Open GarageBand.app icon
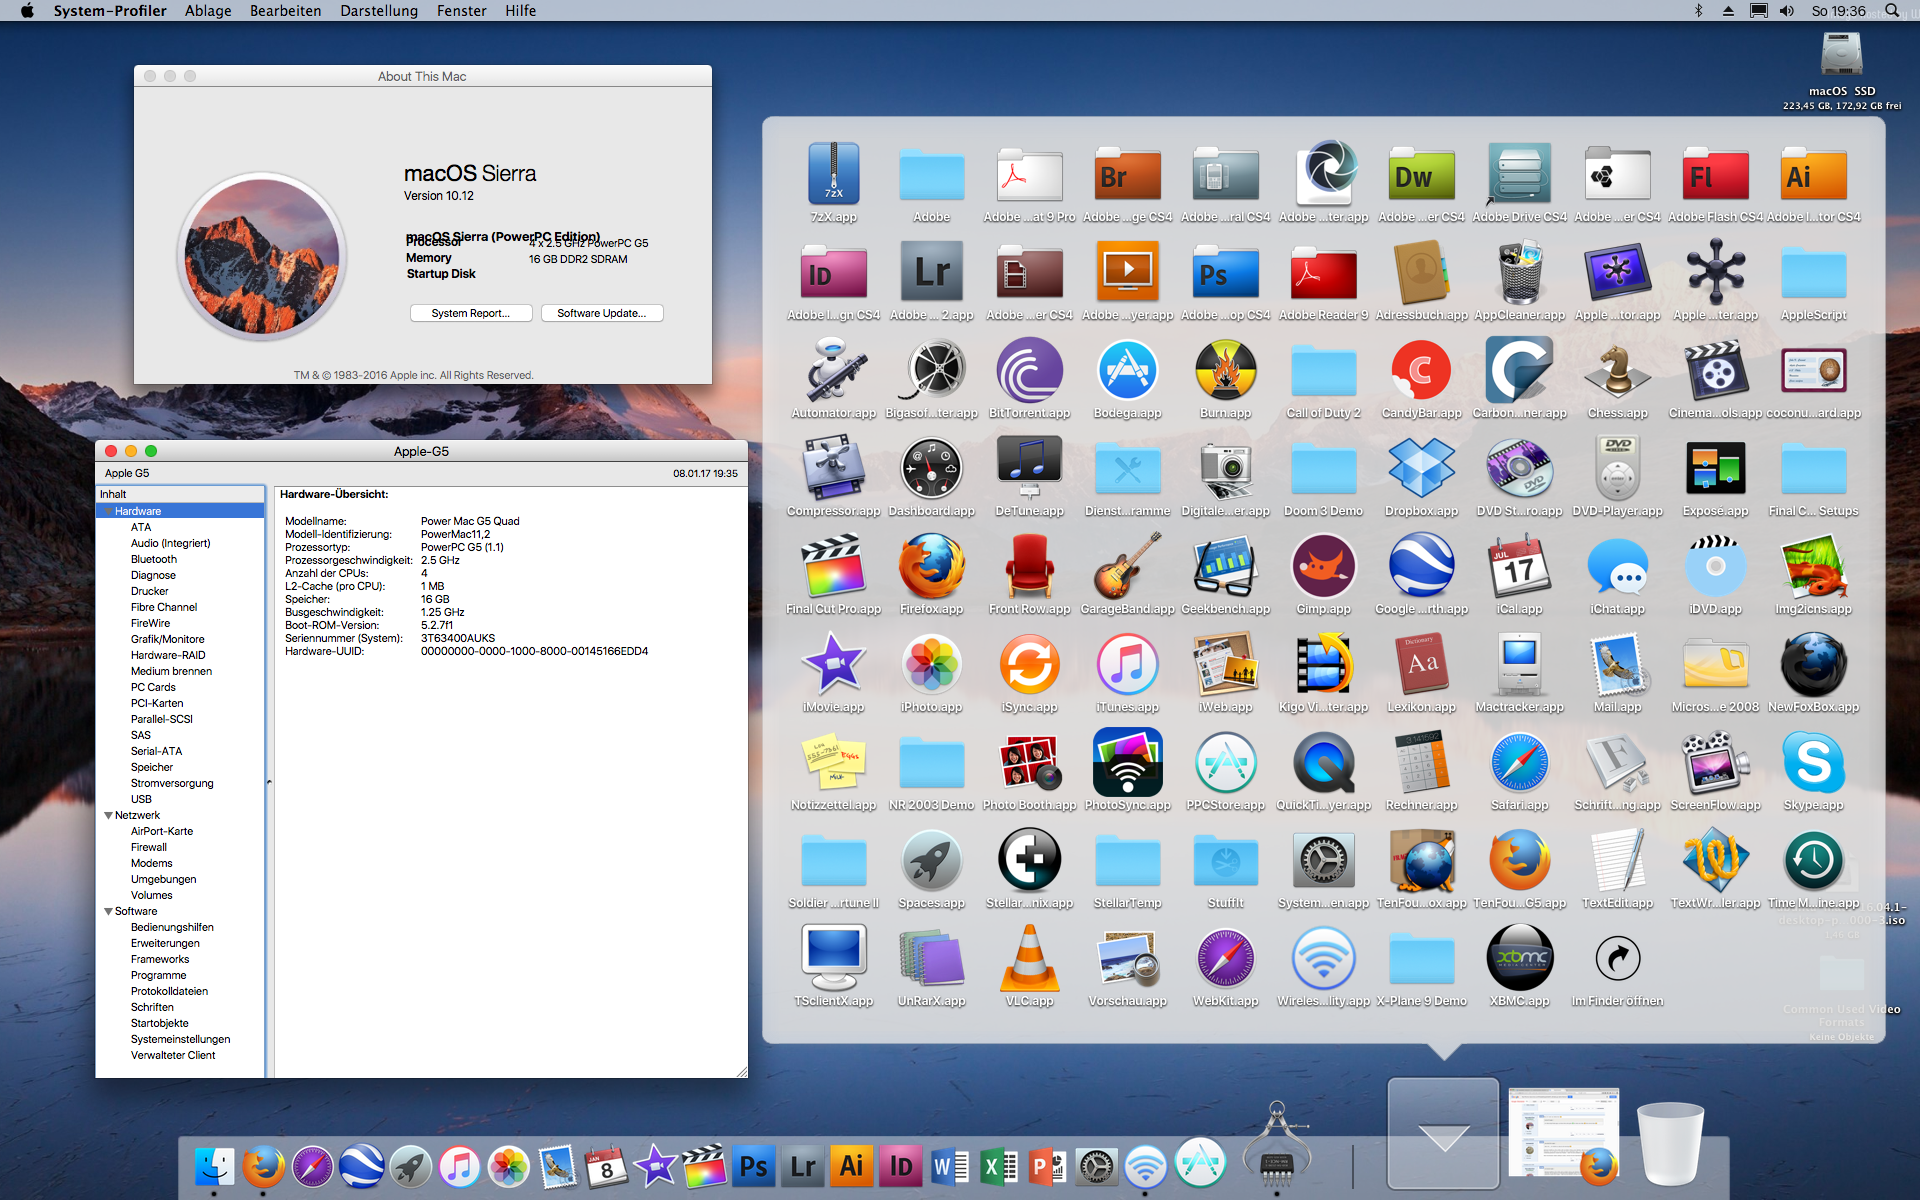The width and height of the screenshot is (1920, 1200). pyautogui.click(x=1127, y=566)
